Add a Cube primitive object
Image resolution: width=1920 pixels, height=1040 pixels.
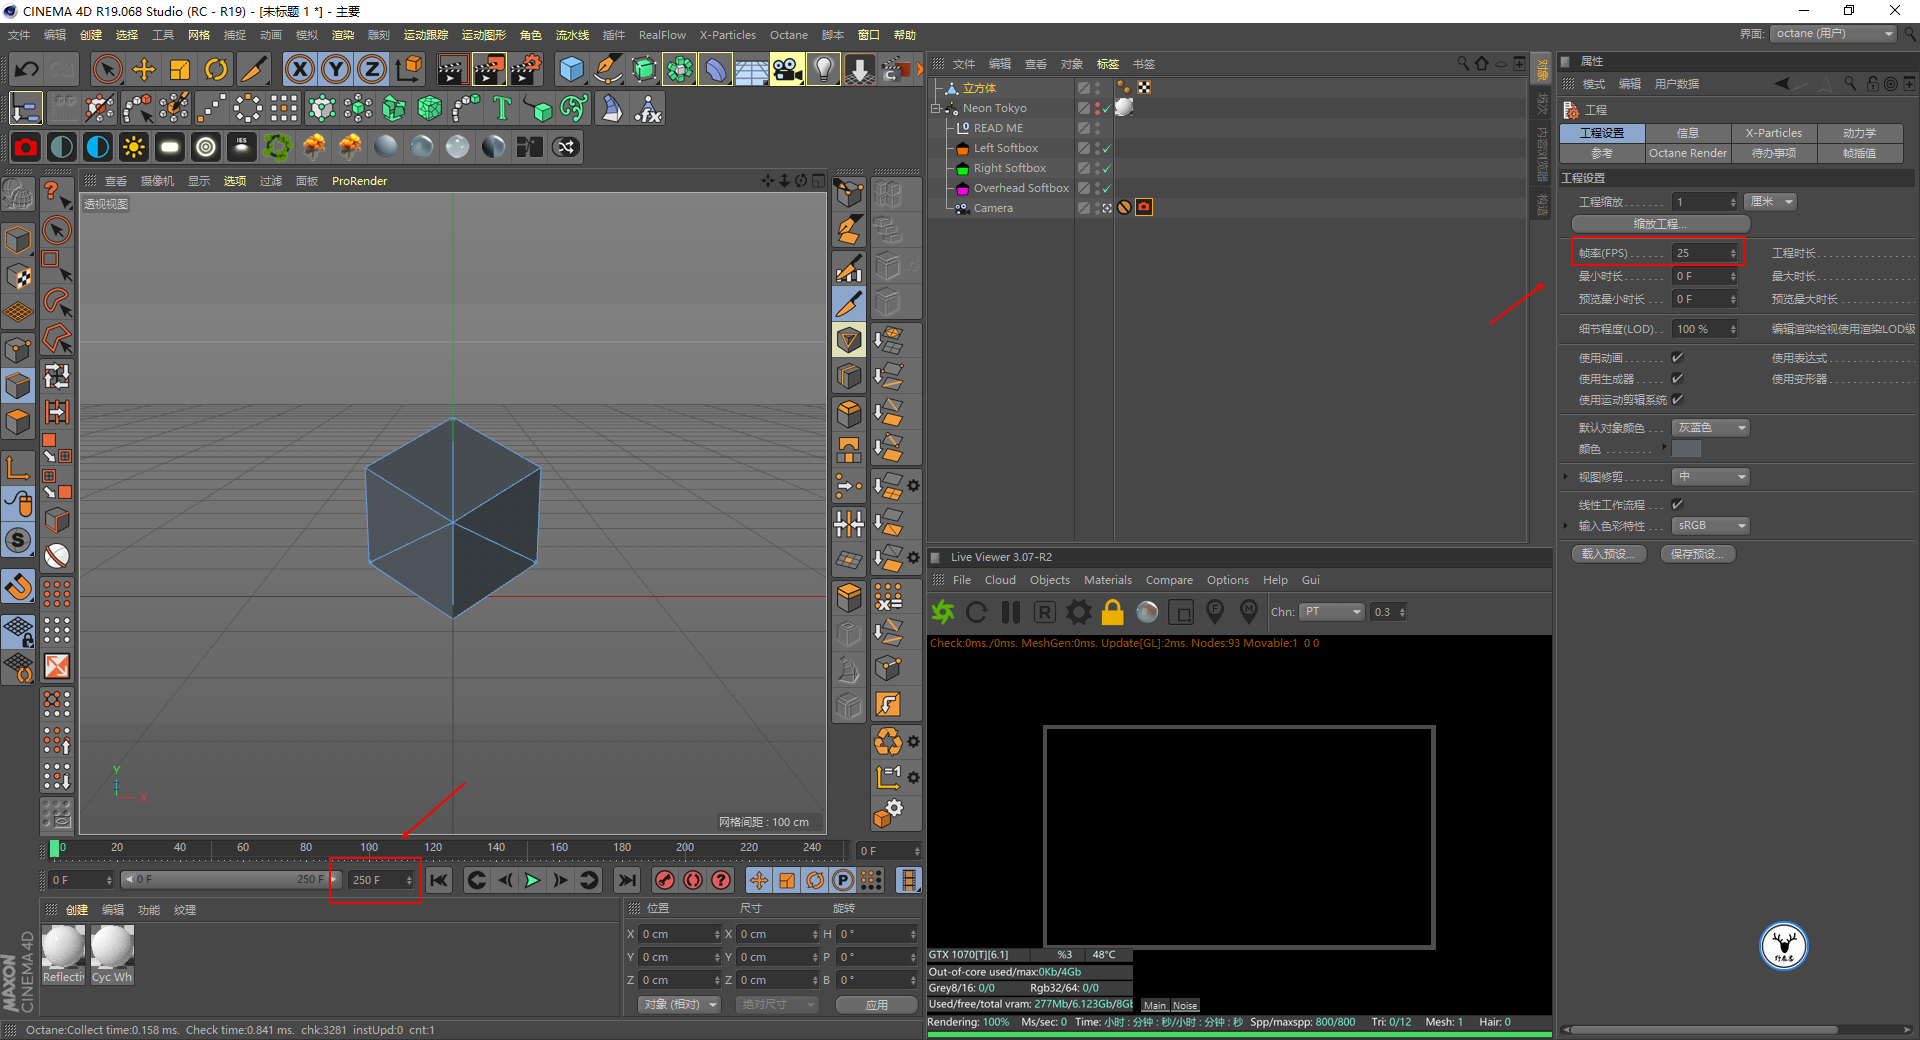[571, 69]
